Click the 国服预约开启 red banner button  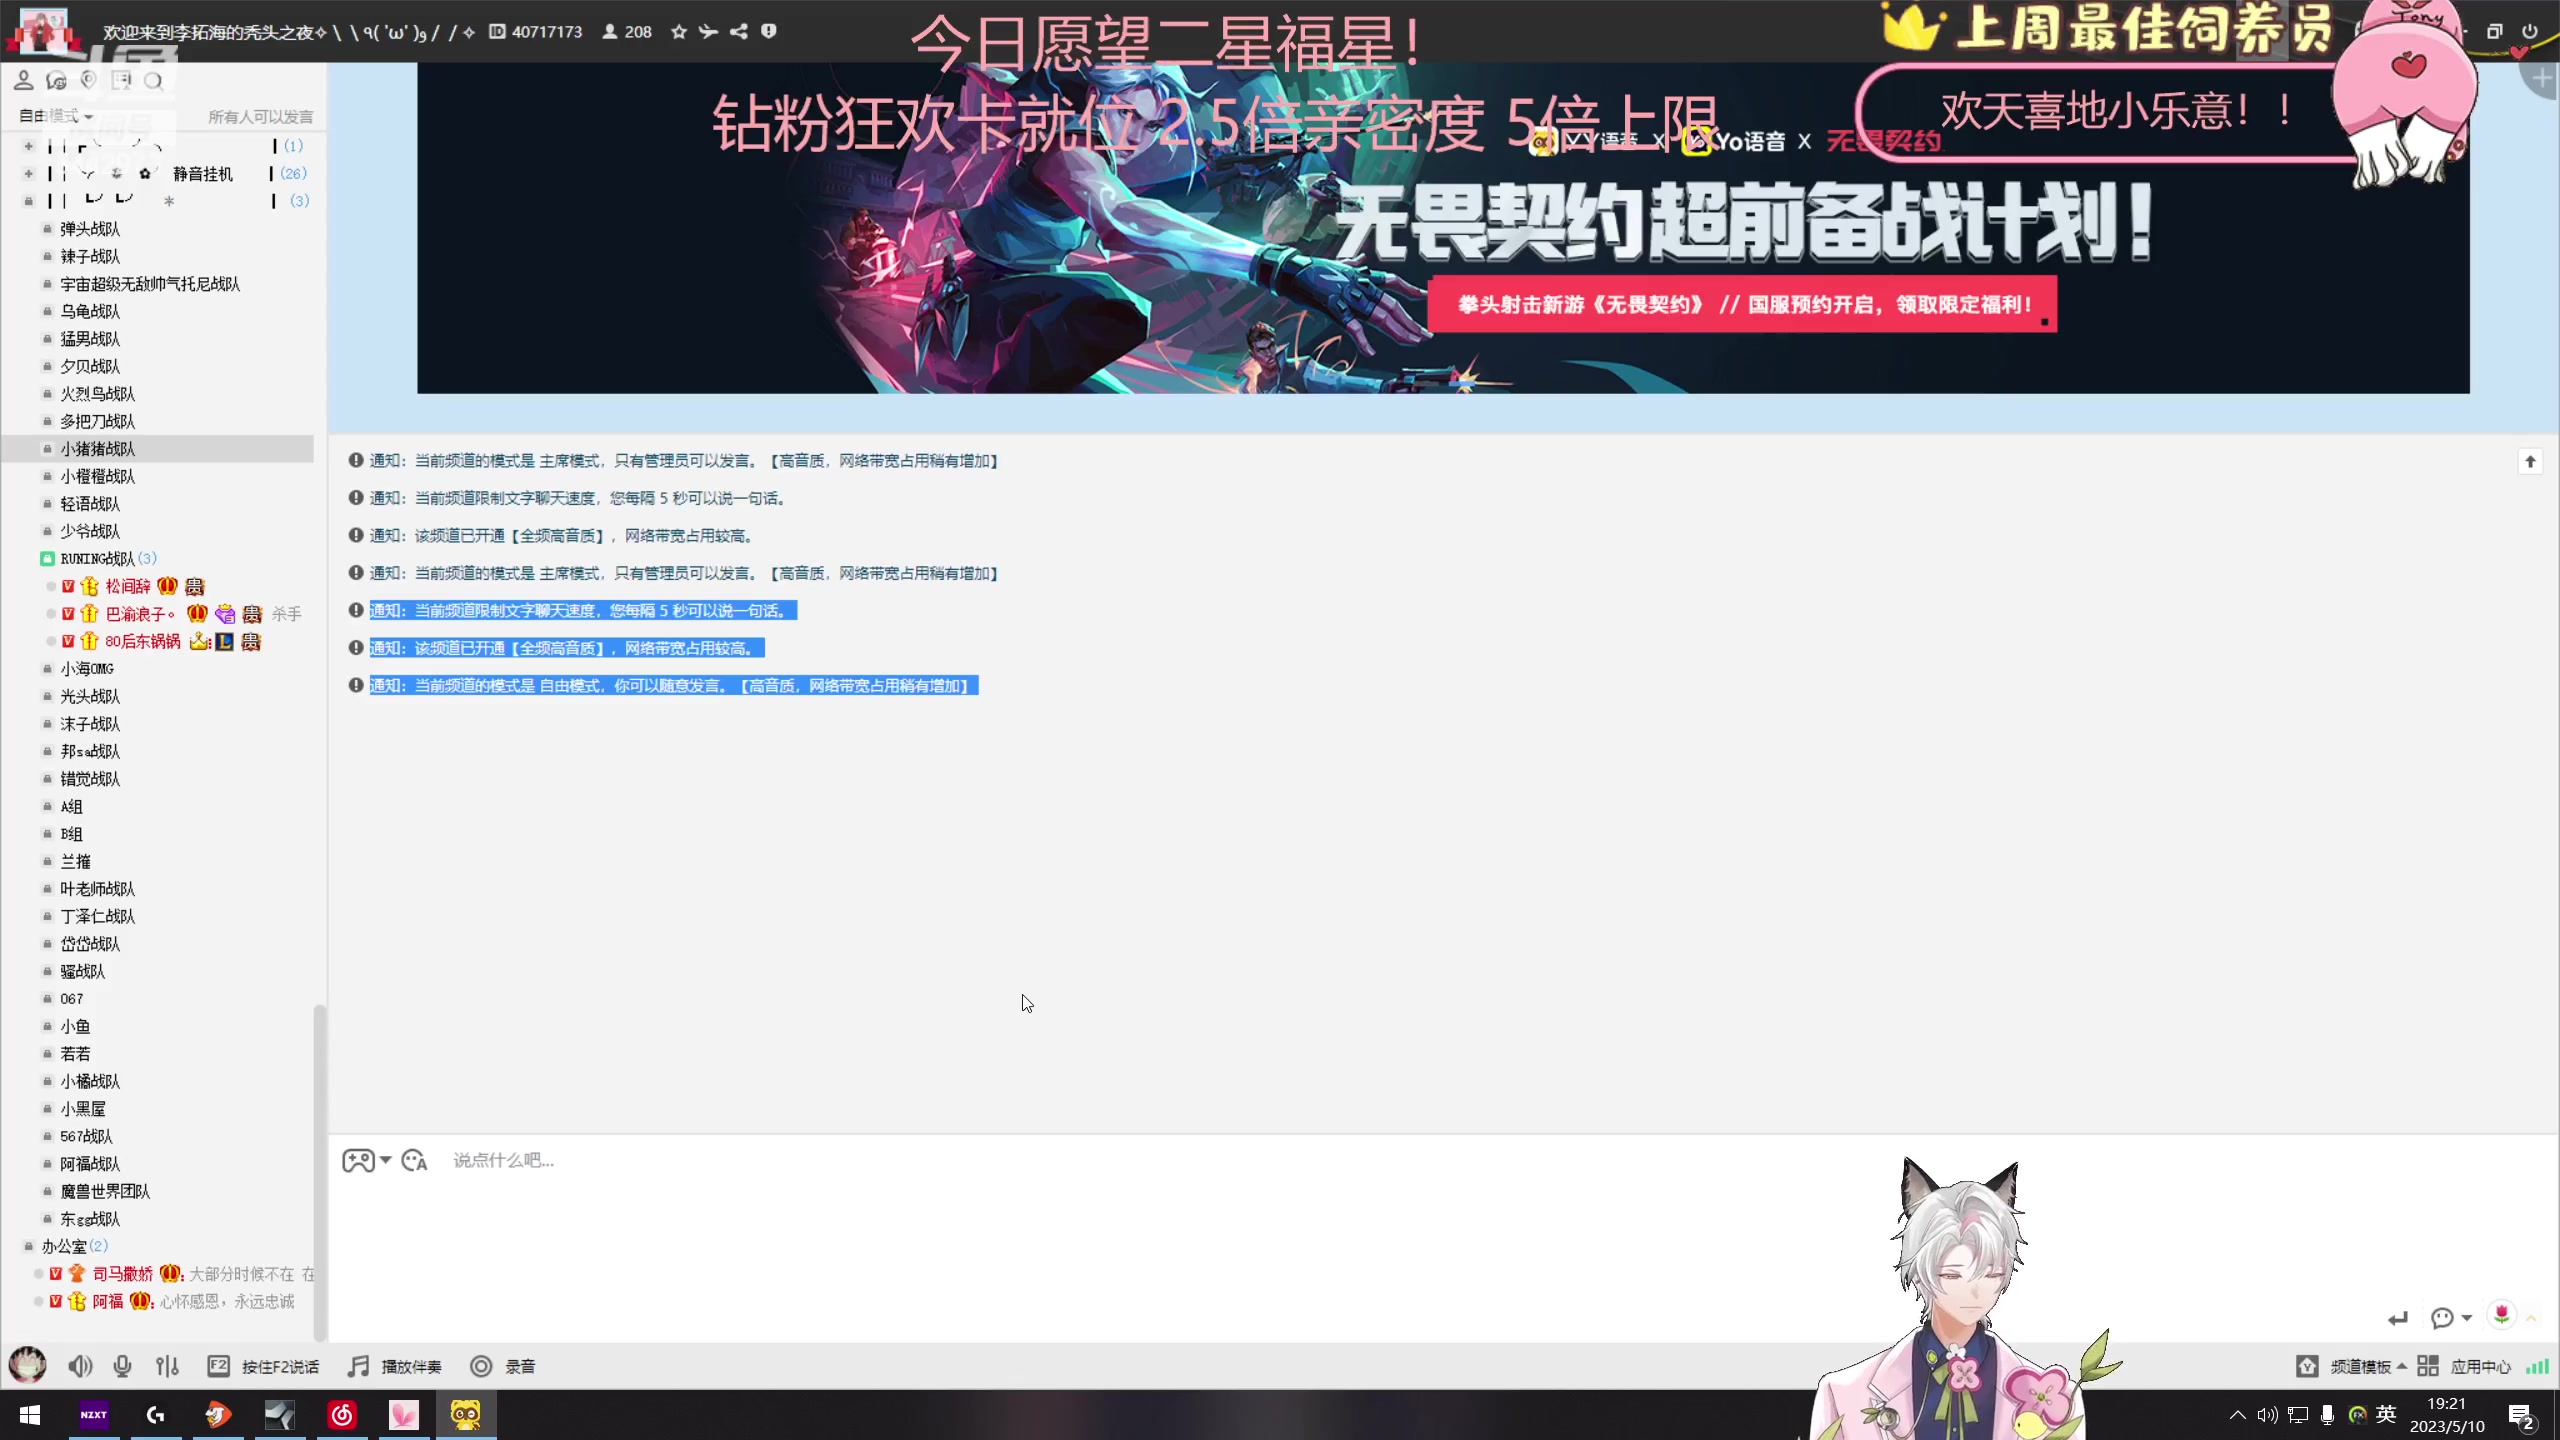click(x=1742, y=304)
